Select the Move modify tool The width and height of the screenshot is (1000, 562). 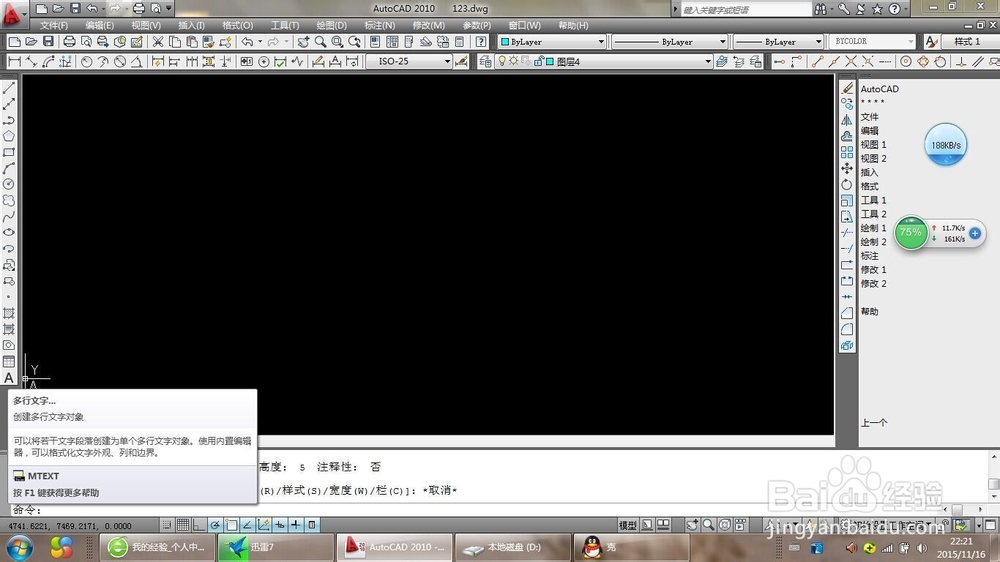(x=847, y=168)
